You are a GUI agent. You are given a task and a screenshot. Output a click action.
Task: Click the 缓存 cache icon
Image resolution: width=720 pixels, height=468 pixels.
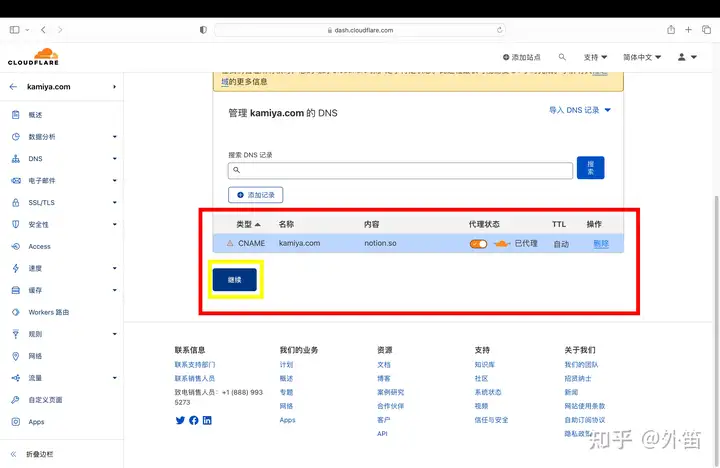point(16,290)
